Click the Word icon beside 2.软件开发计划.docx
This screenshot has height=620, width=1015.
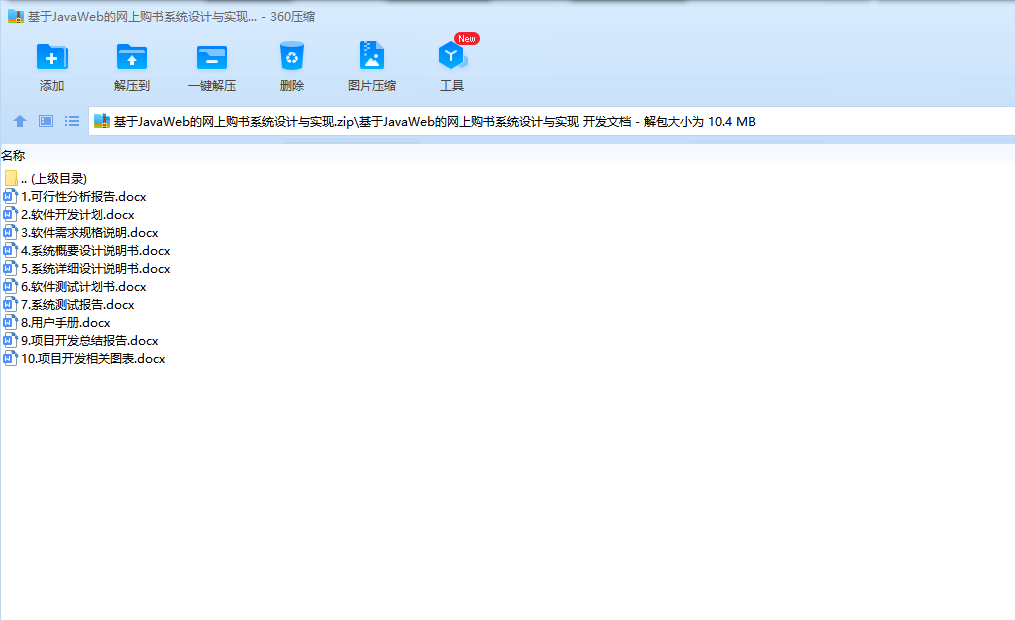pyautogui.click(x=10, y=214)
